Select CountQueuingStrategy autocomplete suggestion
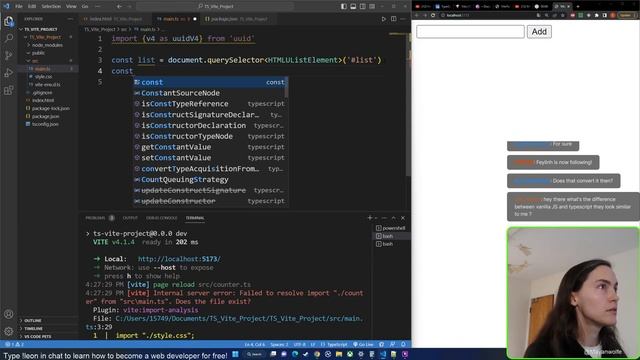Viewport: 640px width, 360px height. [x=210, y=180]
